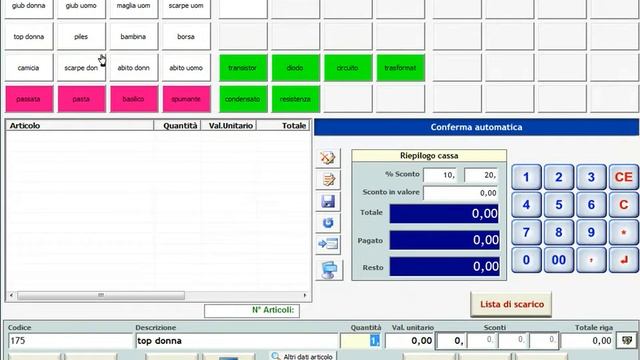Click the Quantità input field

point(361,341)
